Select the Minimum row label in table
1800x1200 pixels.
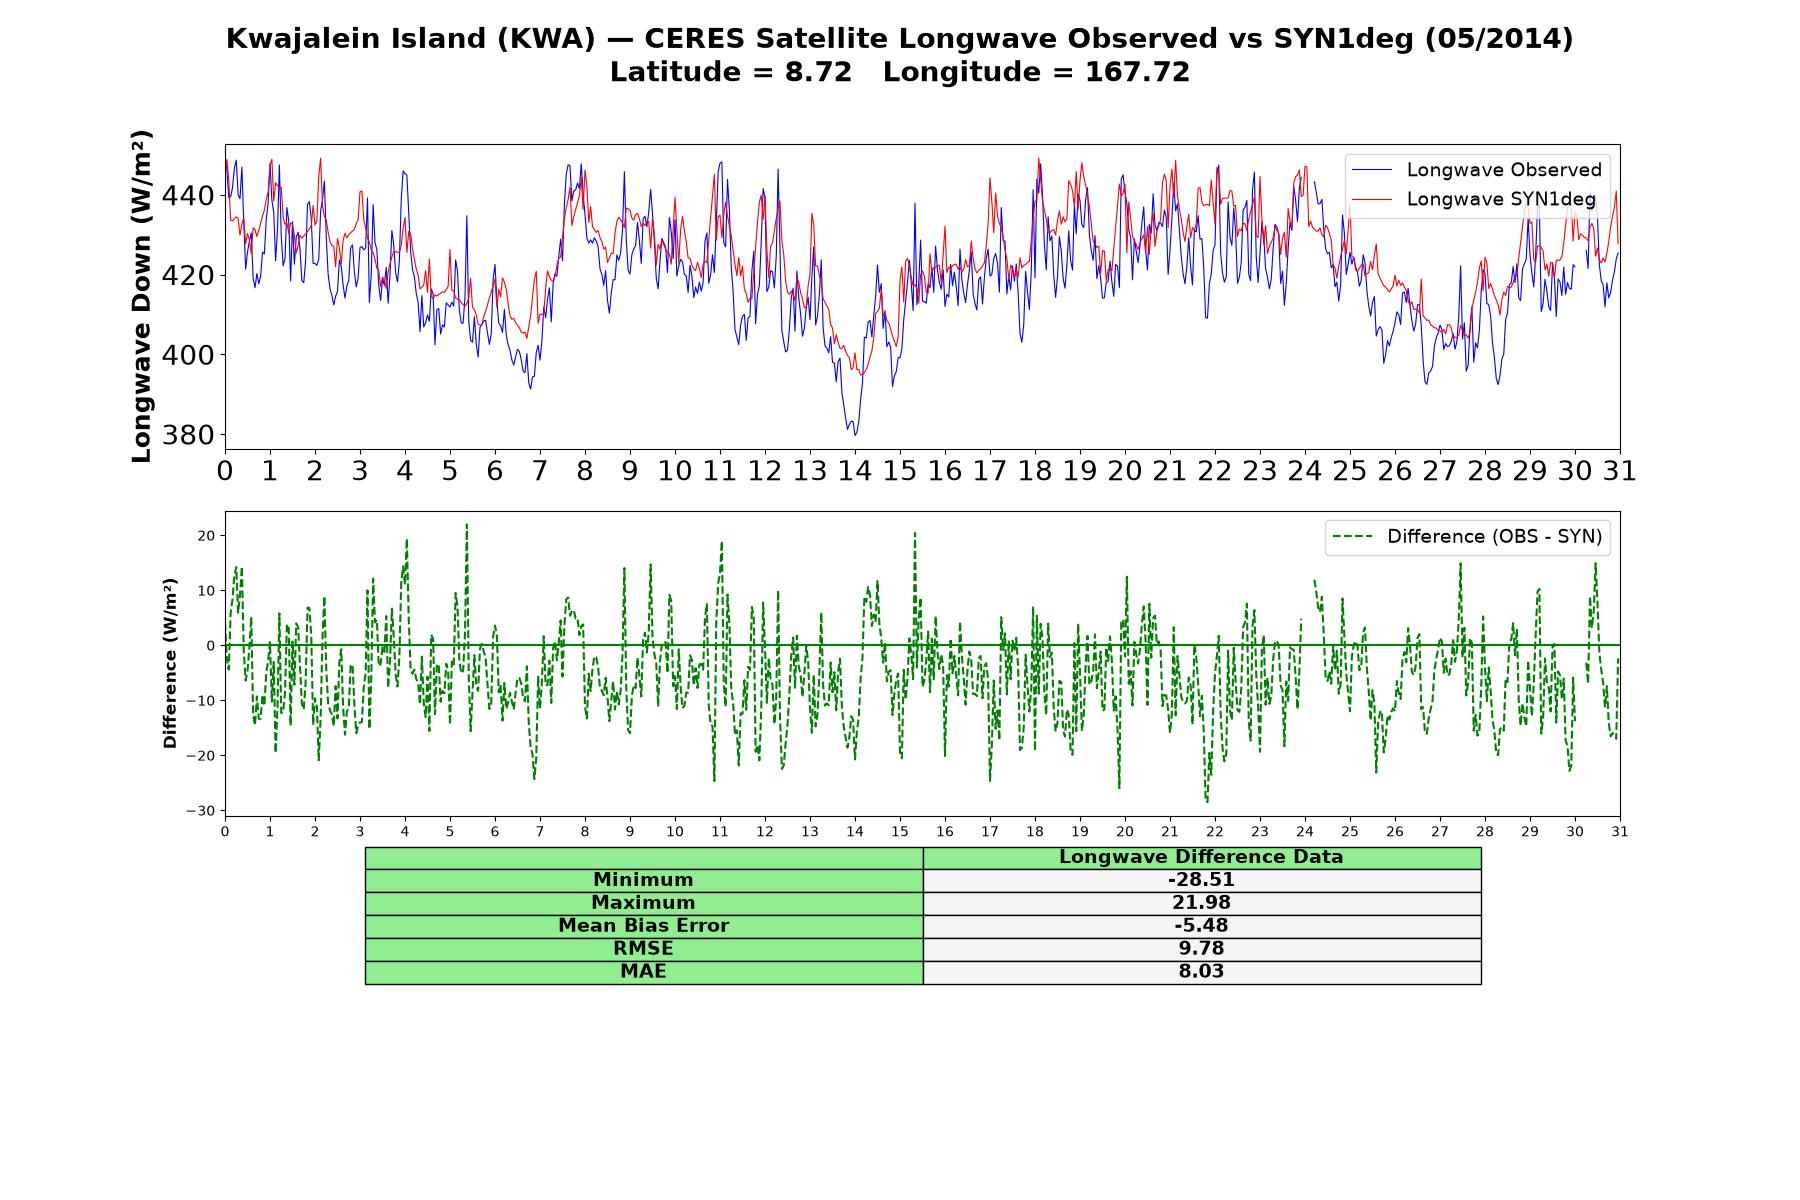coord(644,880)
